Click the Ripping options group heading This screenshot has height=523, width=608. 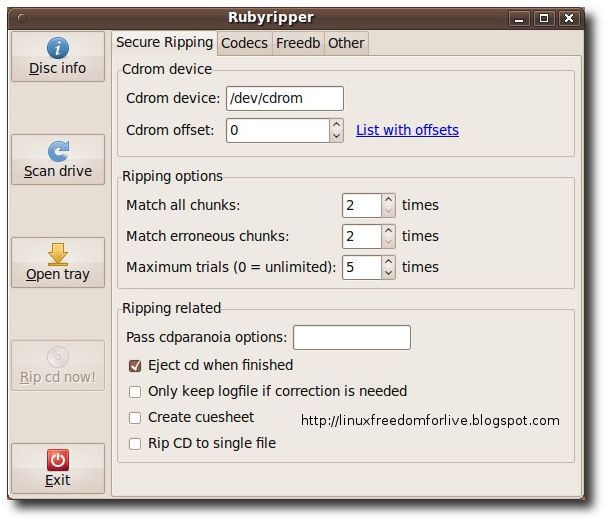point(172,176)
